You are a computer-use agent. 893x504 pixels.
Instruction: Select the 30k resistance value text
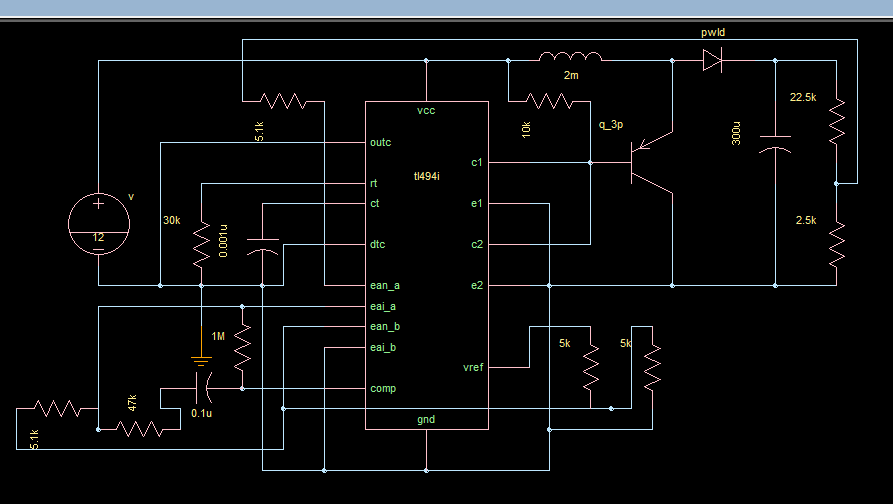tap(172, 220)
